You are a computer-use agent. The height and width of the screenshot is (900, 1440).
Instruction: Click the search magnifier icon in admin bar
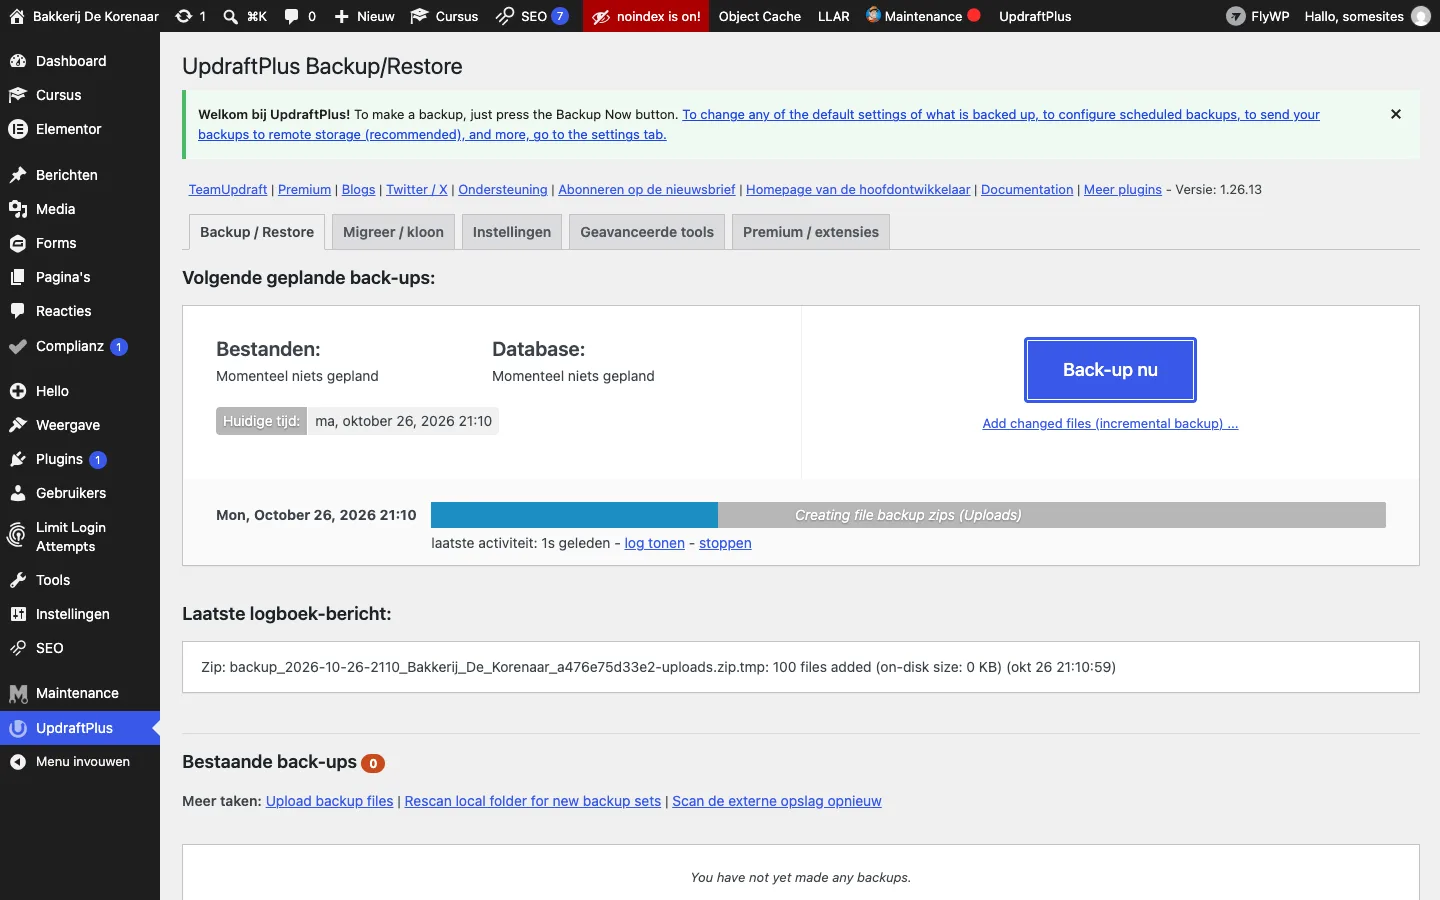(230, 16)
